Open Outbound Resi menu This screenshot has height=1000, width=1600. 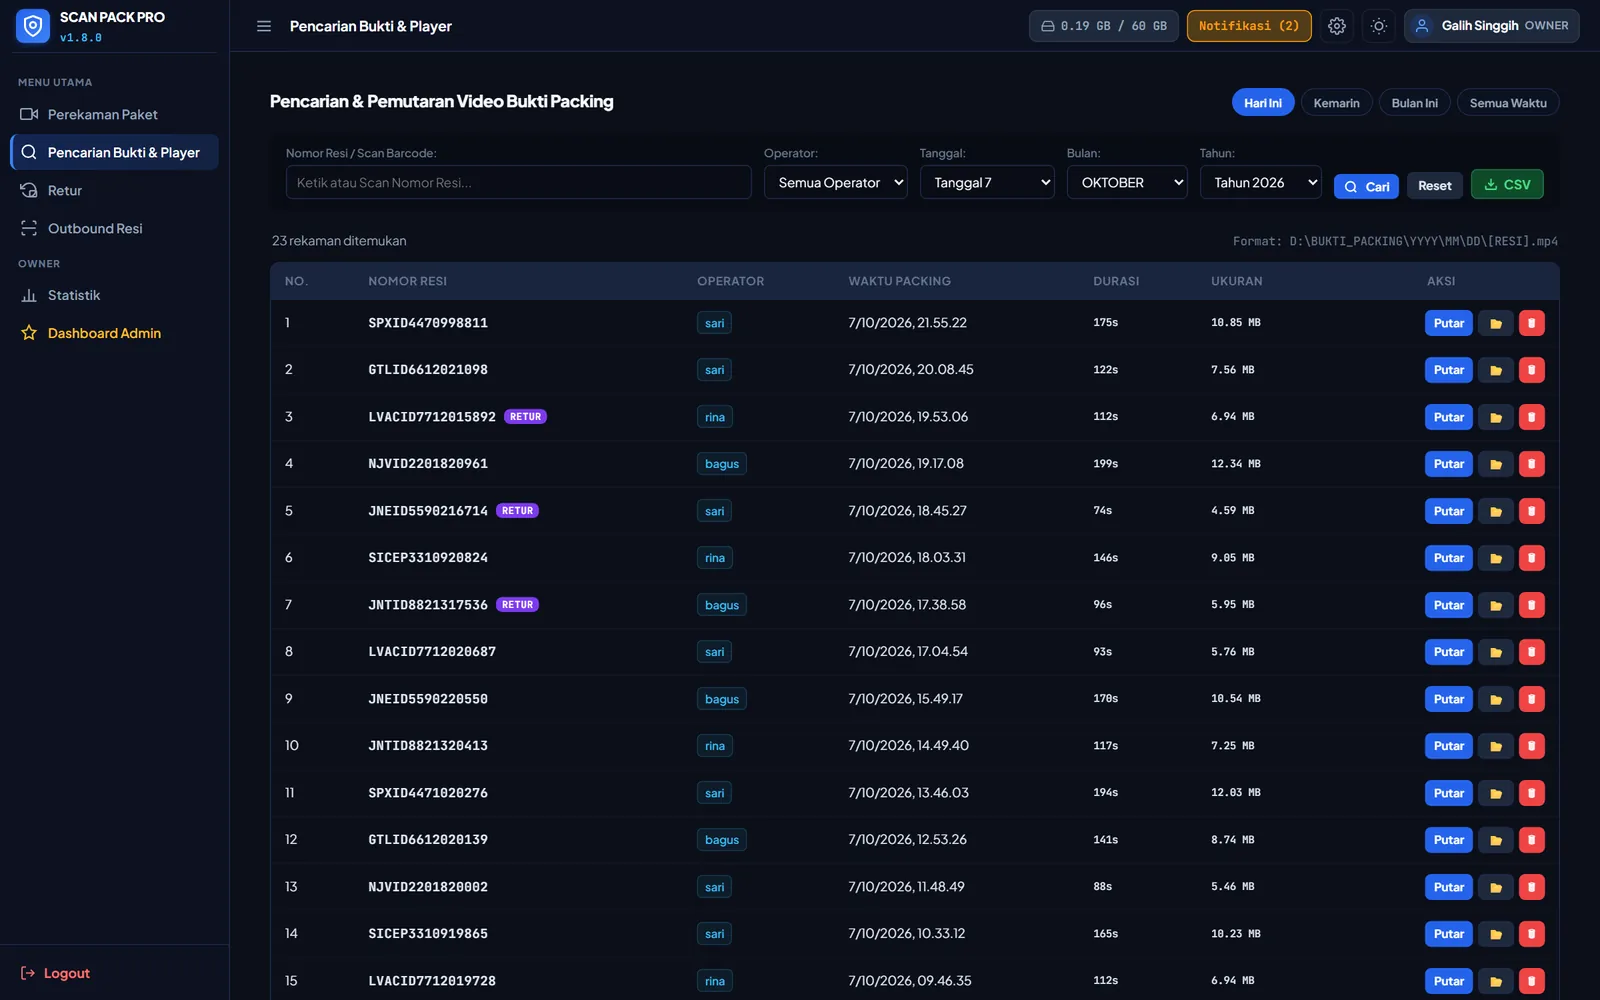click(114, 228)
